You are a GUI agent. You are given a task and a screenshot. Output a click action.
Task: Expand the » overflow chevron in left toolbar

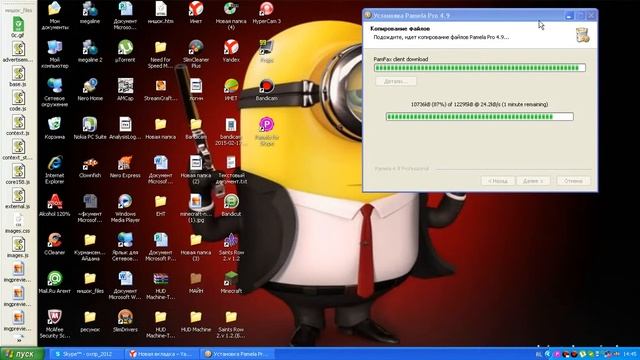tap(19, 340)
